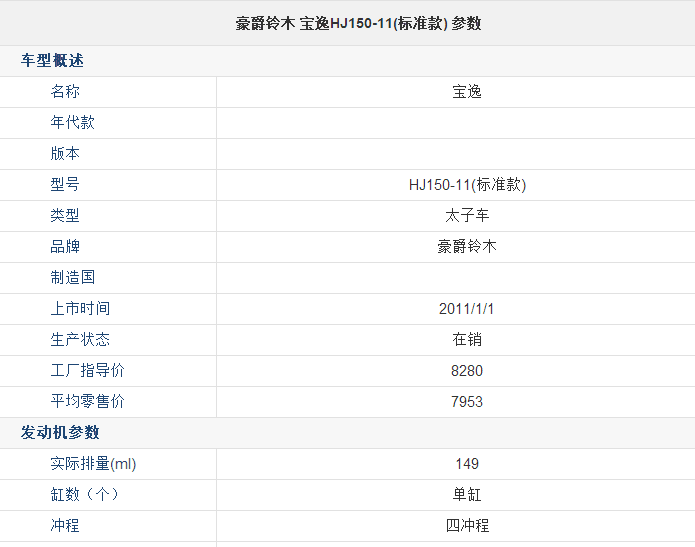Select the 发动机参数 section header
The height and width of the screenshot is (547, 695).
60,432
